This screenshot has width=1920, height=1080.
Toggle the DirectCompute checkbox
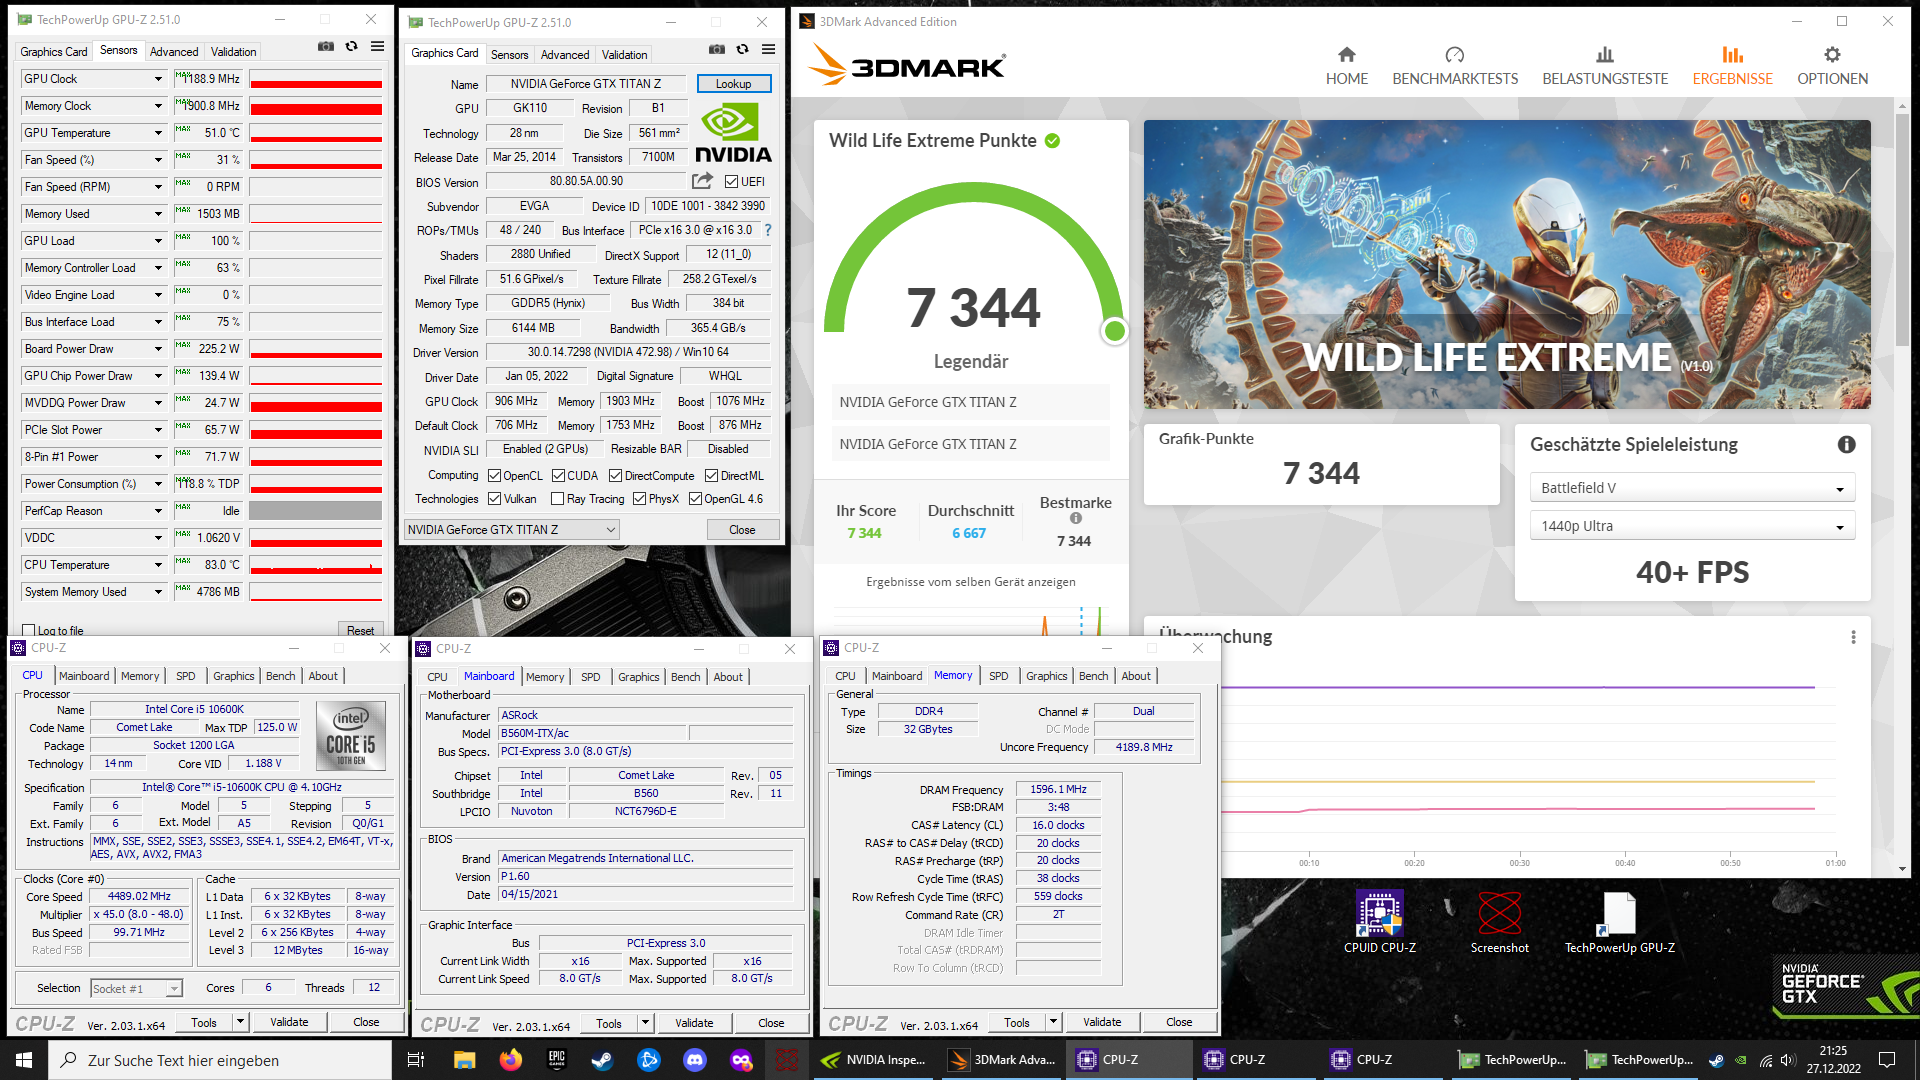tap(615, 476)
